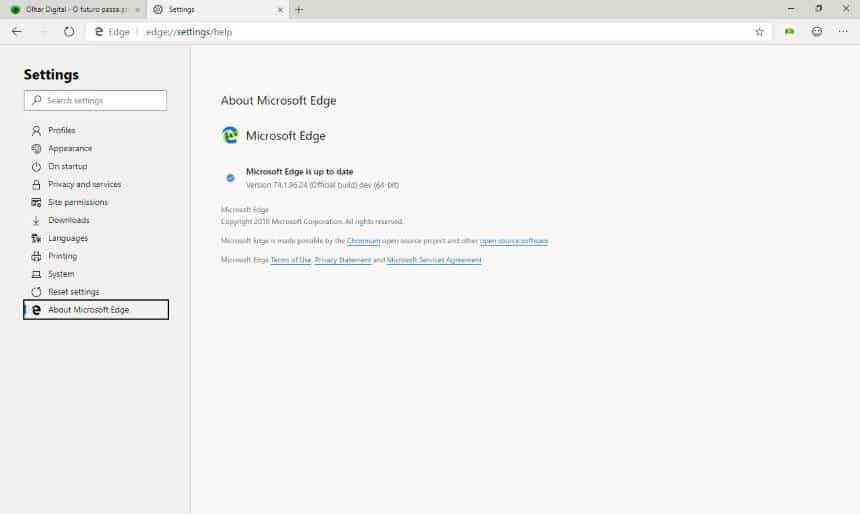Click the Appearance palette icon
860x514 pixels.
point(36,149)
